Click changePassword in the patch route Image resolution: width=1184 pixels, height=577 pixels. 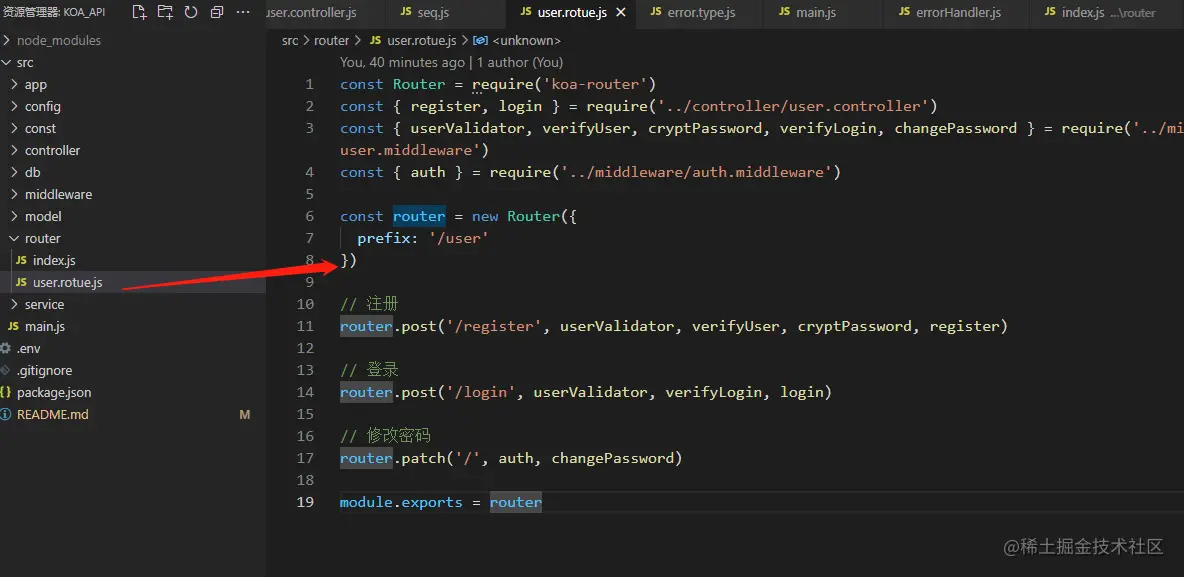pyautogui.click(x=612, y=458)
